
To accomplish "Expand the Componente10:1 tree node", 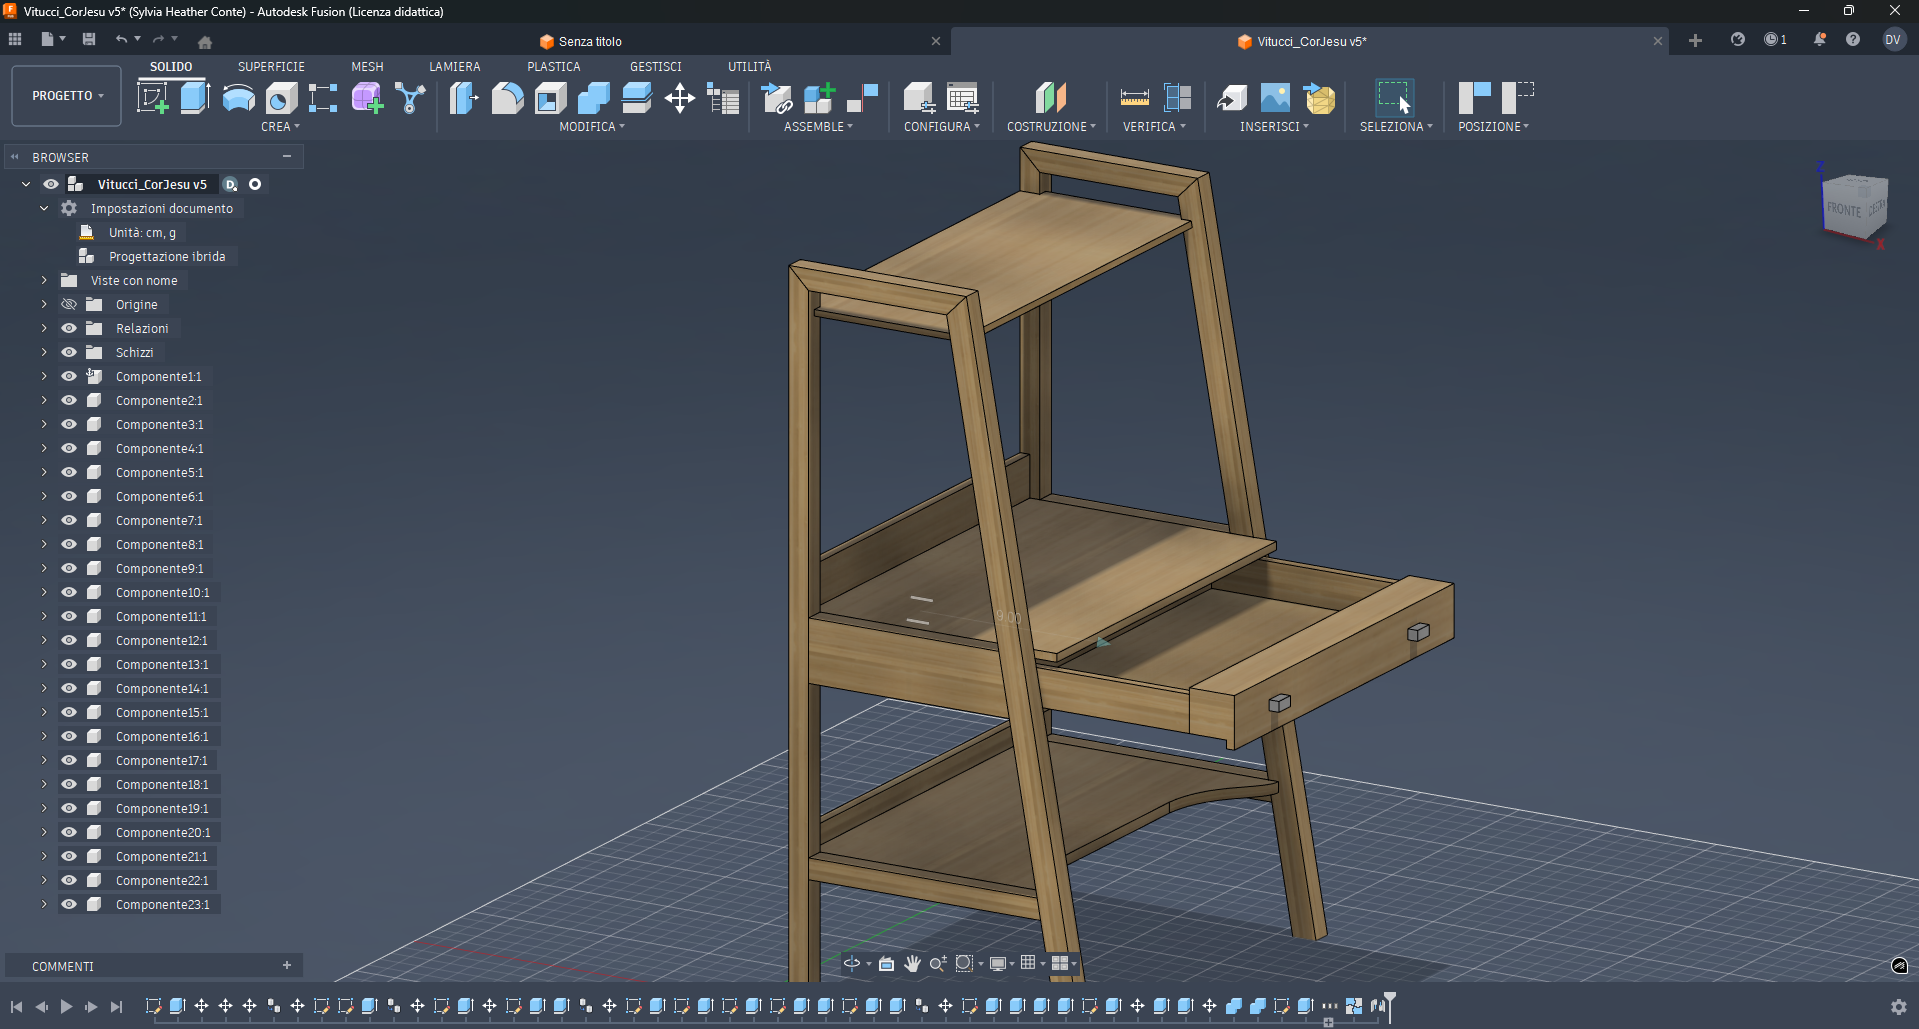I will [44, 593].
